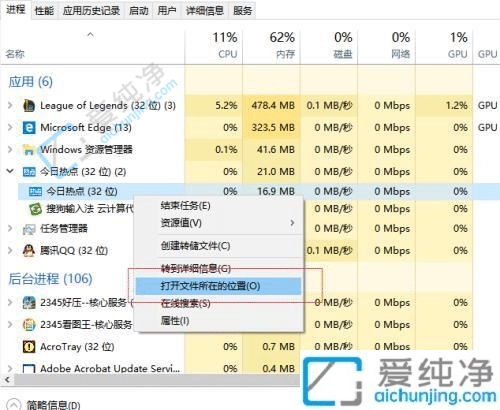Expand the 腾讯QQ (32 位) entry
Image resolution: width=500 pixels, height=410 pixels.
coord(10,251)
